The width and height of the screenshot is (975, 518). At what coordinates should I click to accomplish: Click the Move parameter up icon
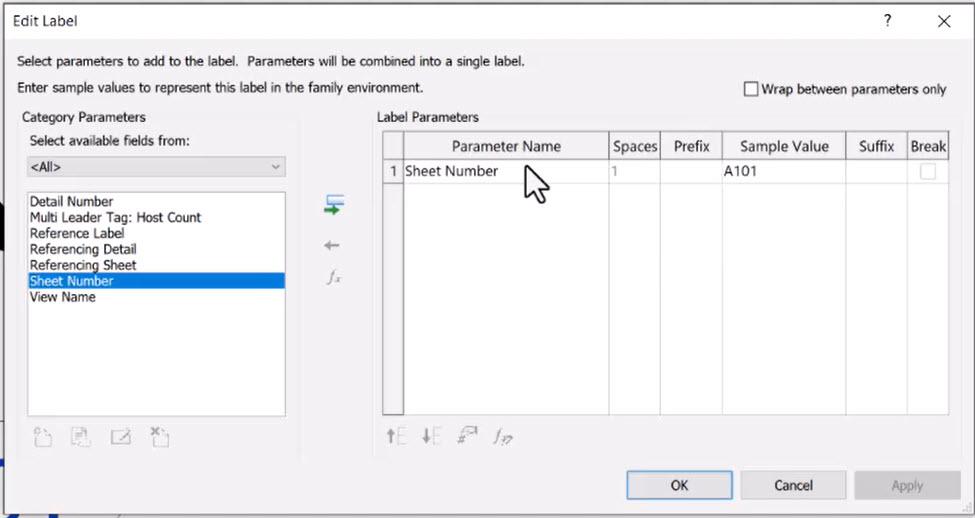coord(395,436)
